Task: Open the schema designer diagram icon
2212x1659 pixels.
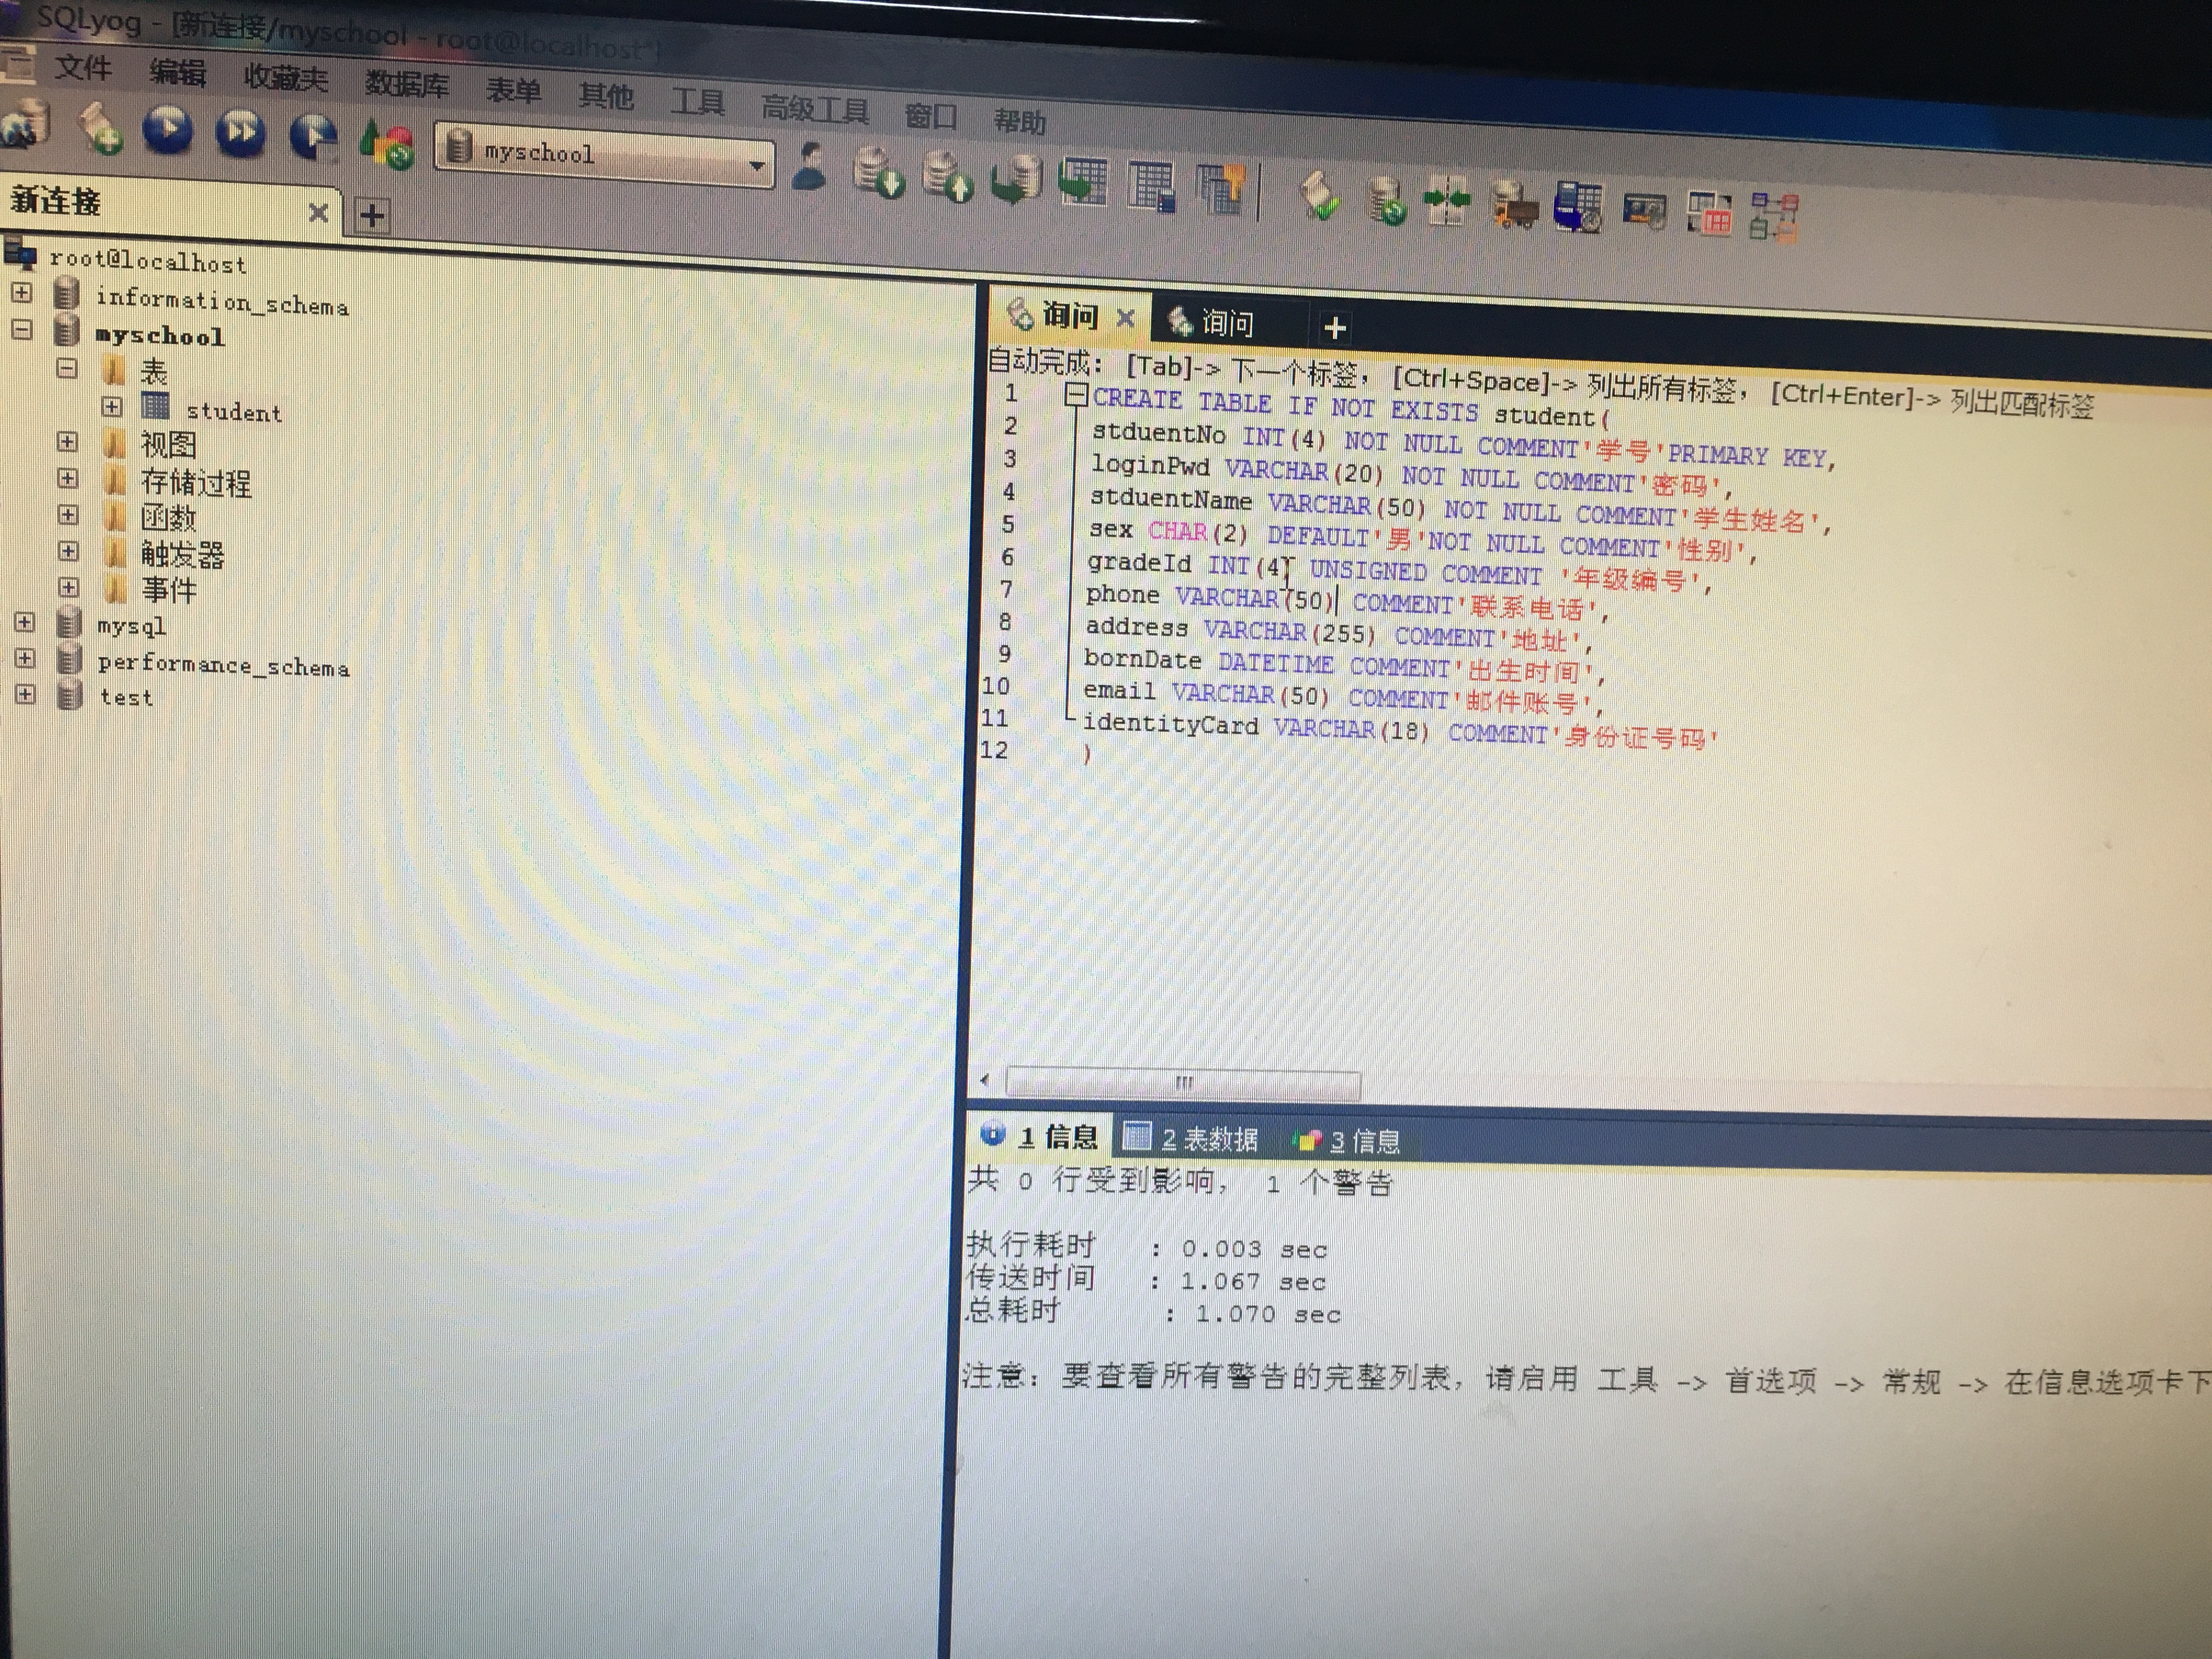Action: [1774, 217]
